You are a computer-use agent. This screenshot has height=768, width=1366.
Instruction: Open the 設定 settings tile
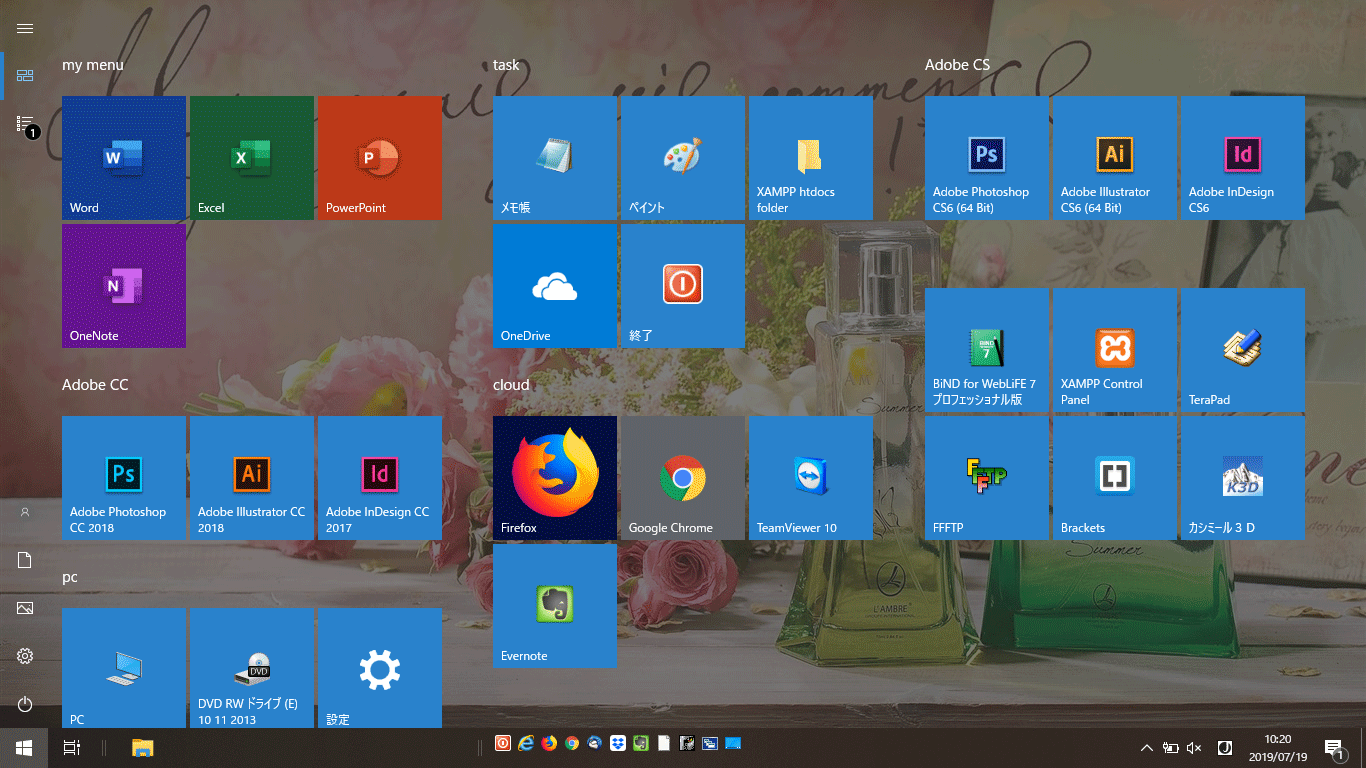click(380, 668)
